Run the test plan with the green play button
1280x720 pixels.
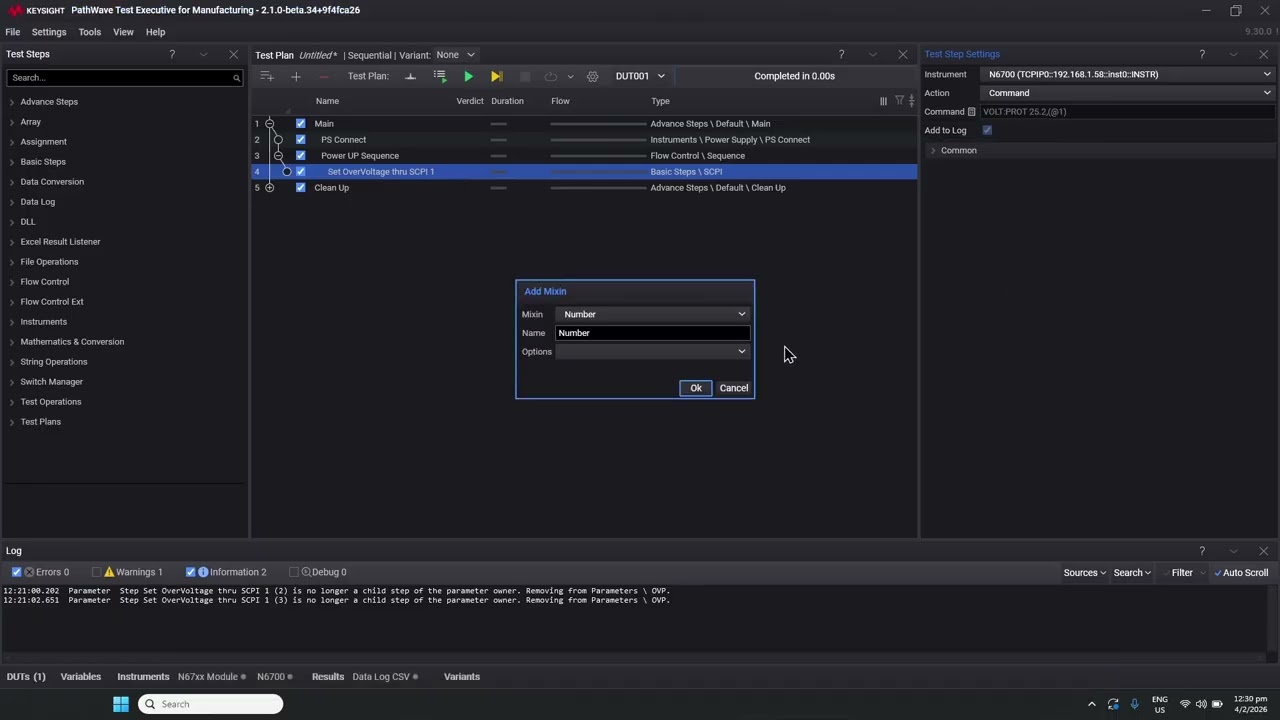pyautogui.click(x=468, y=76)
